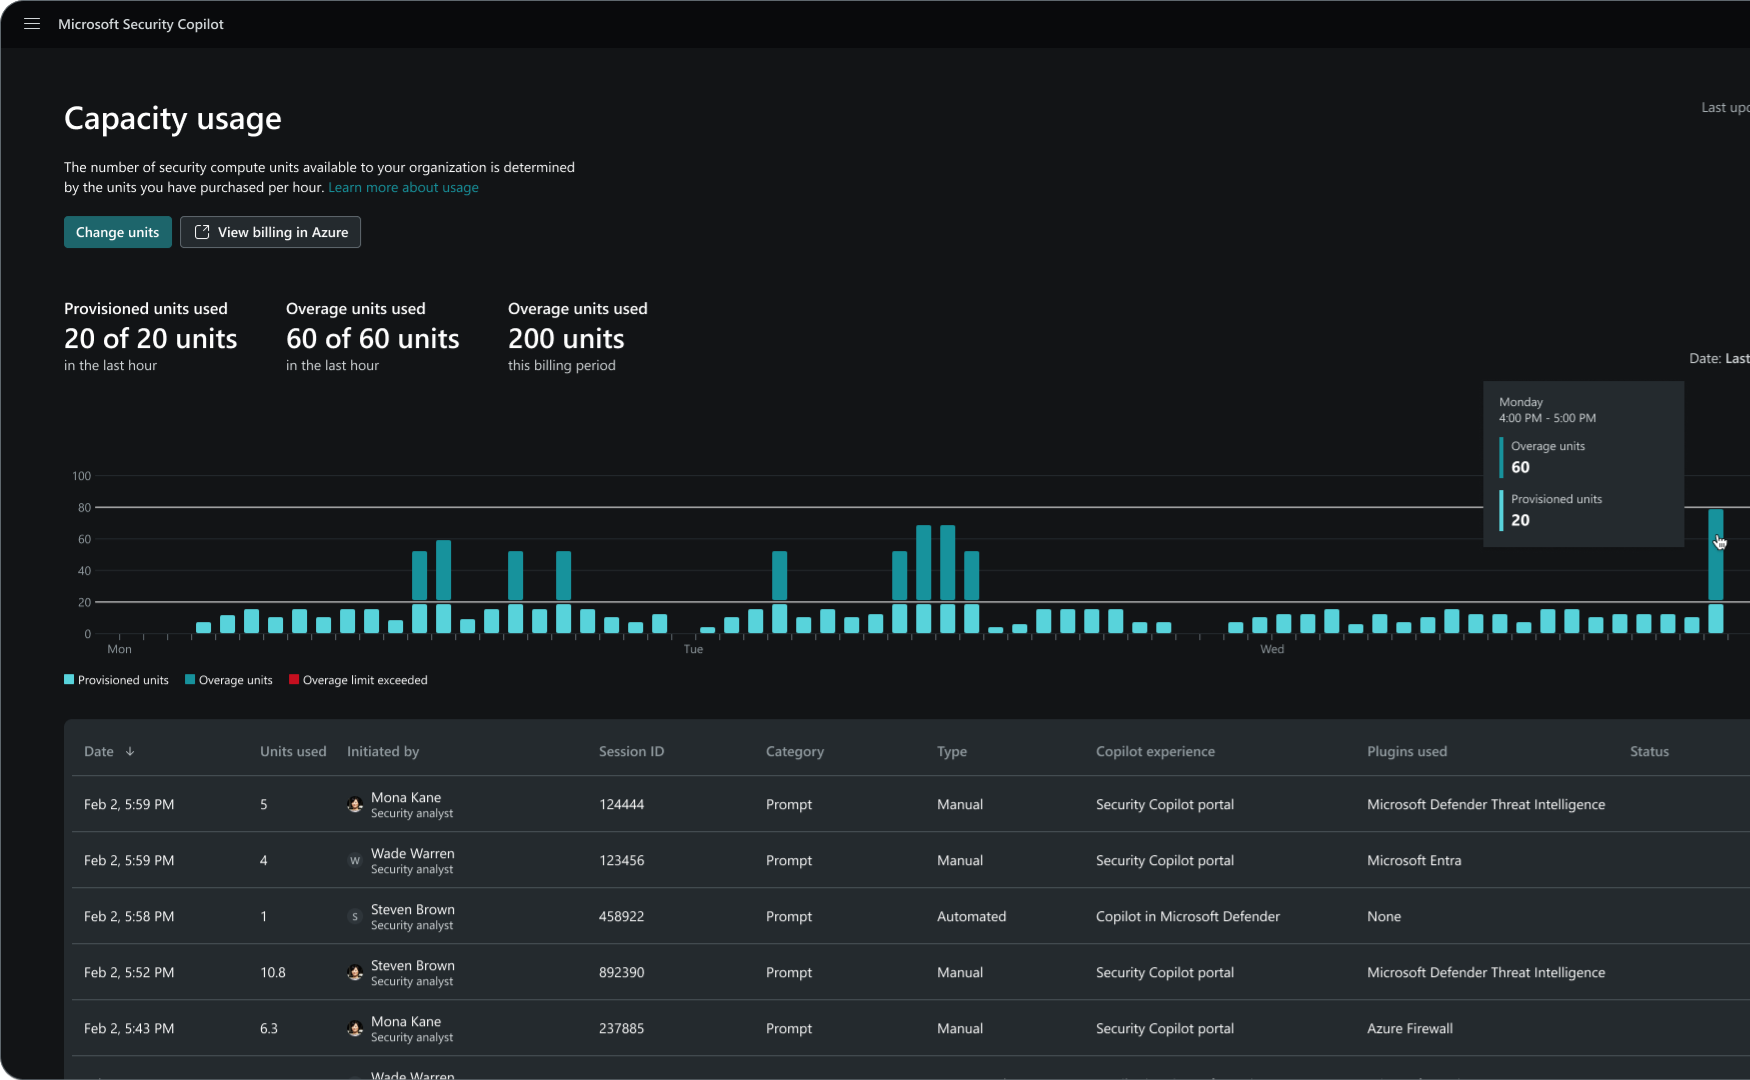Sort by the Units used column header

tap(292, 751)
